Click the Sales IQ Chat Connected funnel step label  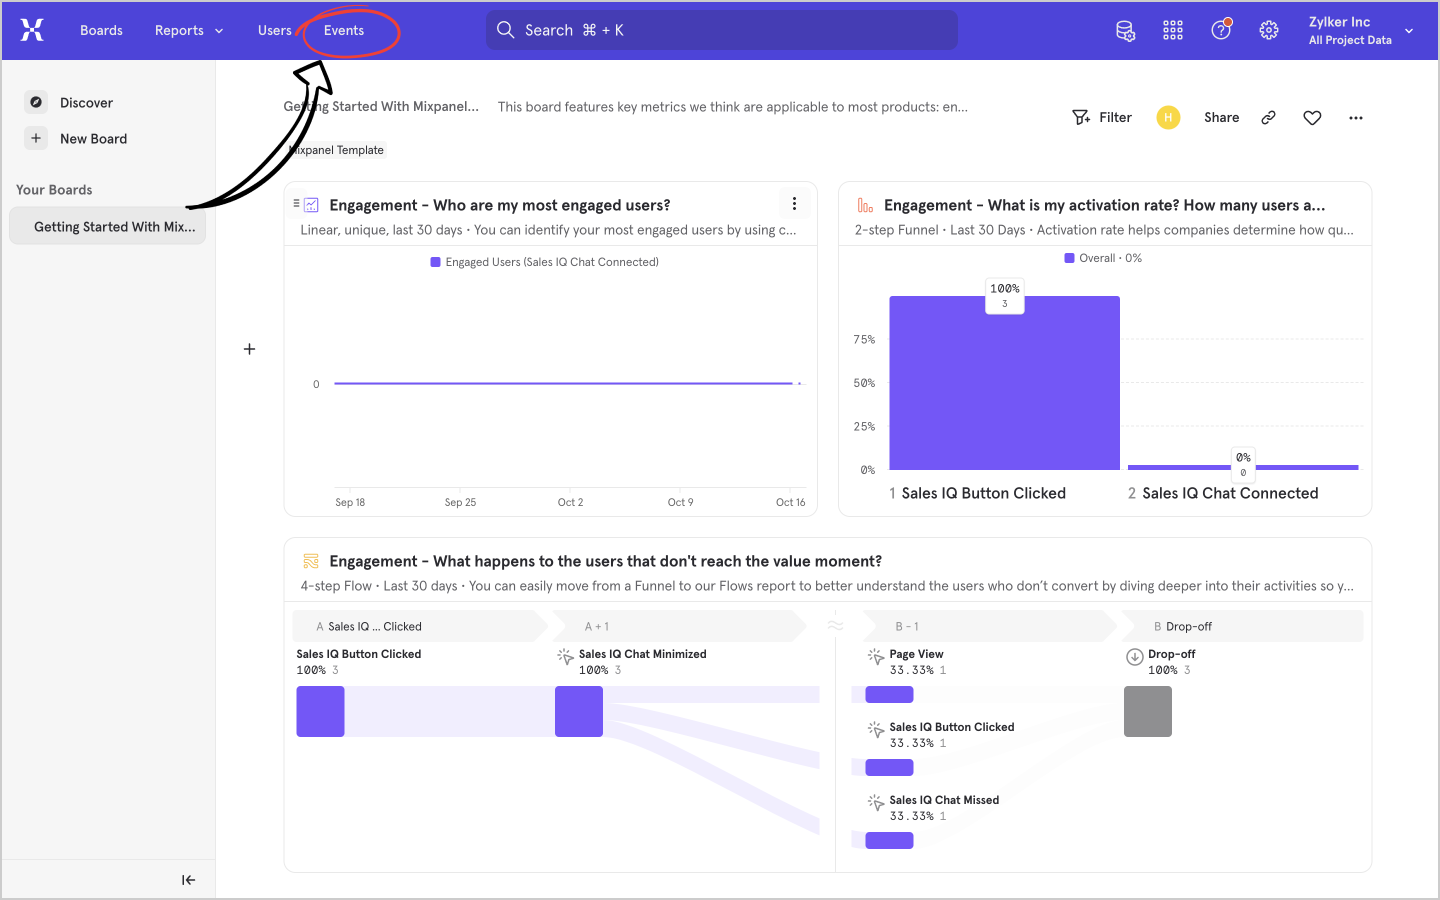[x=1230, y=493]
